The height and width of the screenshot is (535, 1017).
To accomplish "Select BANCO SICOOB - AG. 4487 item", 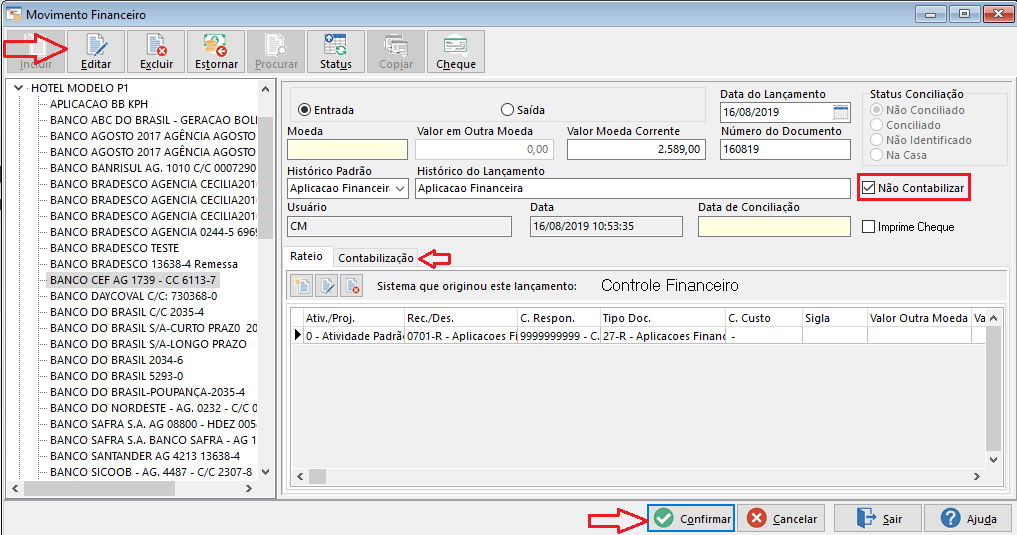I will (151, 472).
